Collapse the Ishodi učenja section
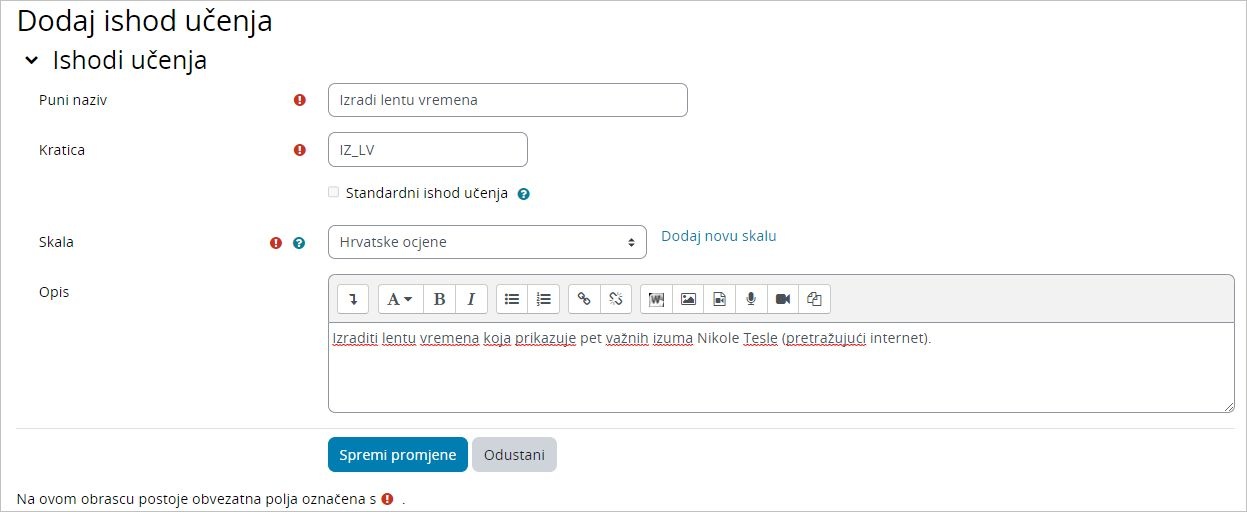The width and height of the screenshot is (1247, 512). click(32, 61)
